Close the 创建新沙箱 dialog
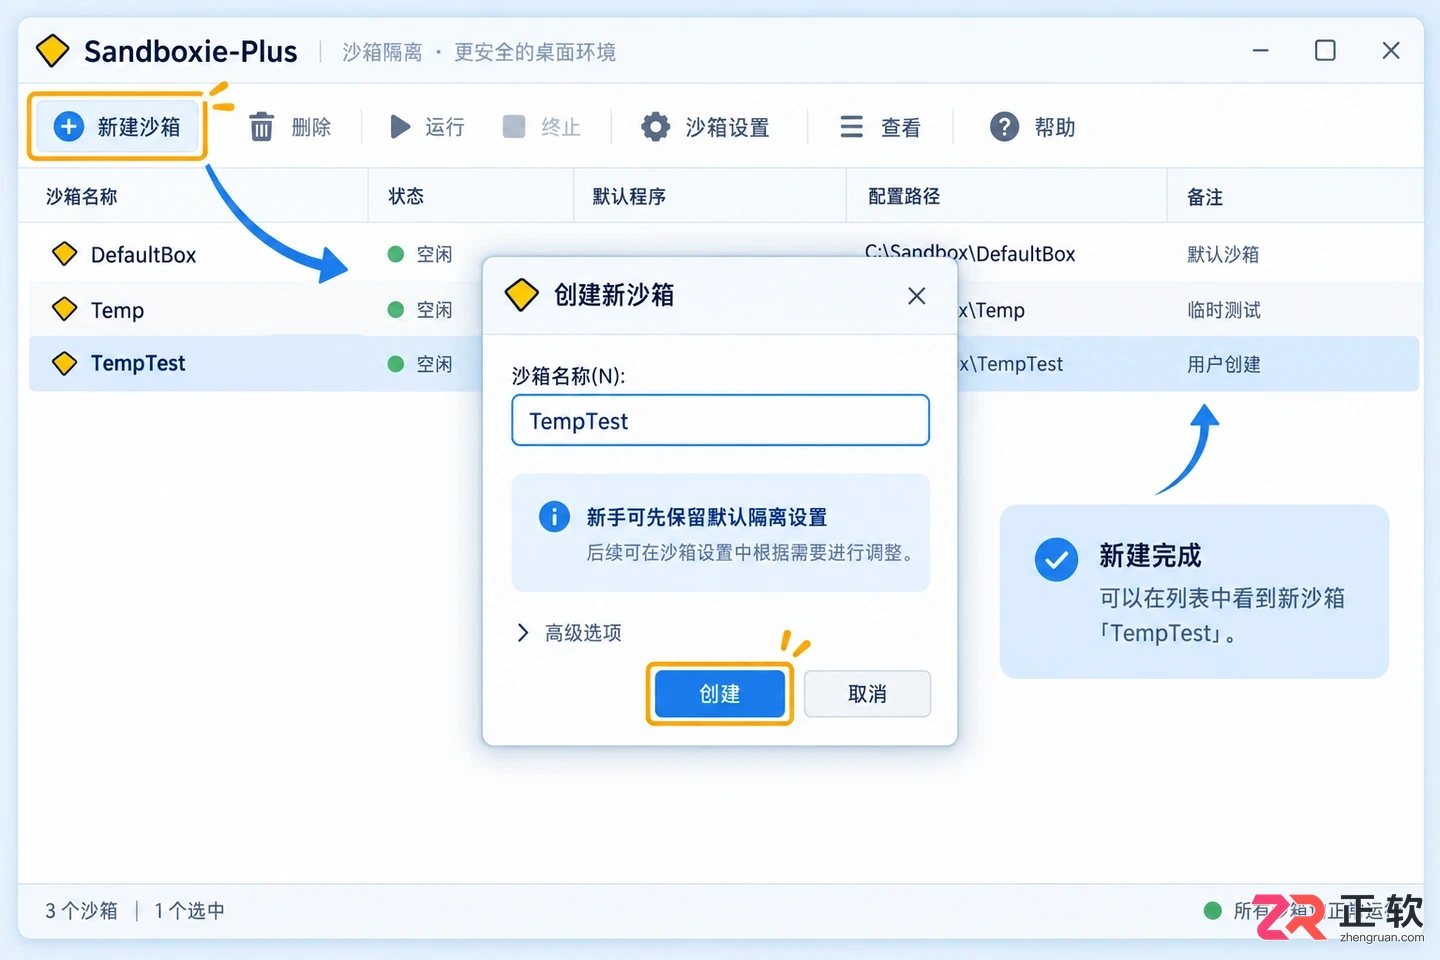 coord(916,296)
